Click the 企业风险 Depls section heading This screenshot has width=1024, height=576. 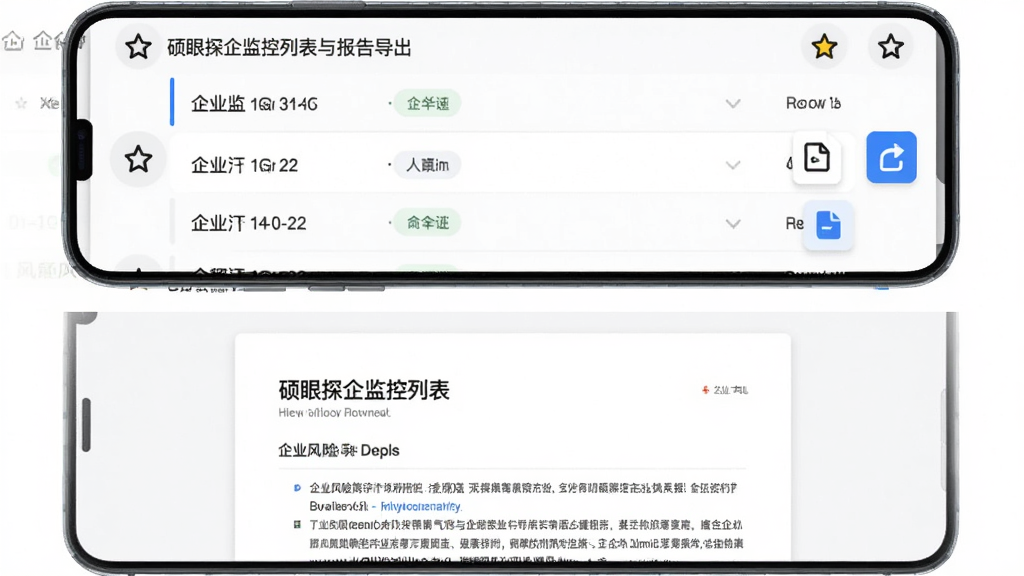pos(338,450)
